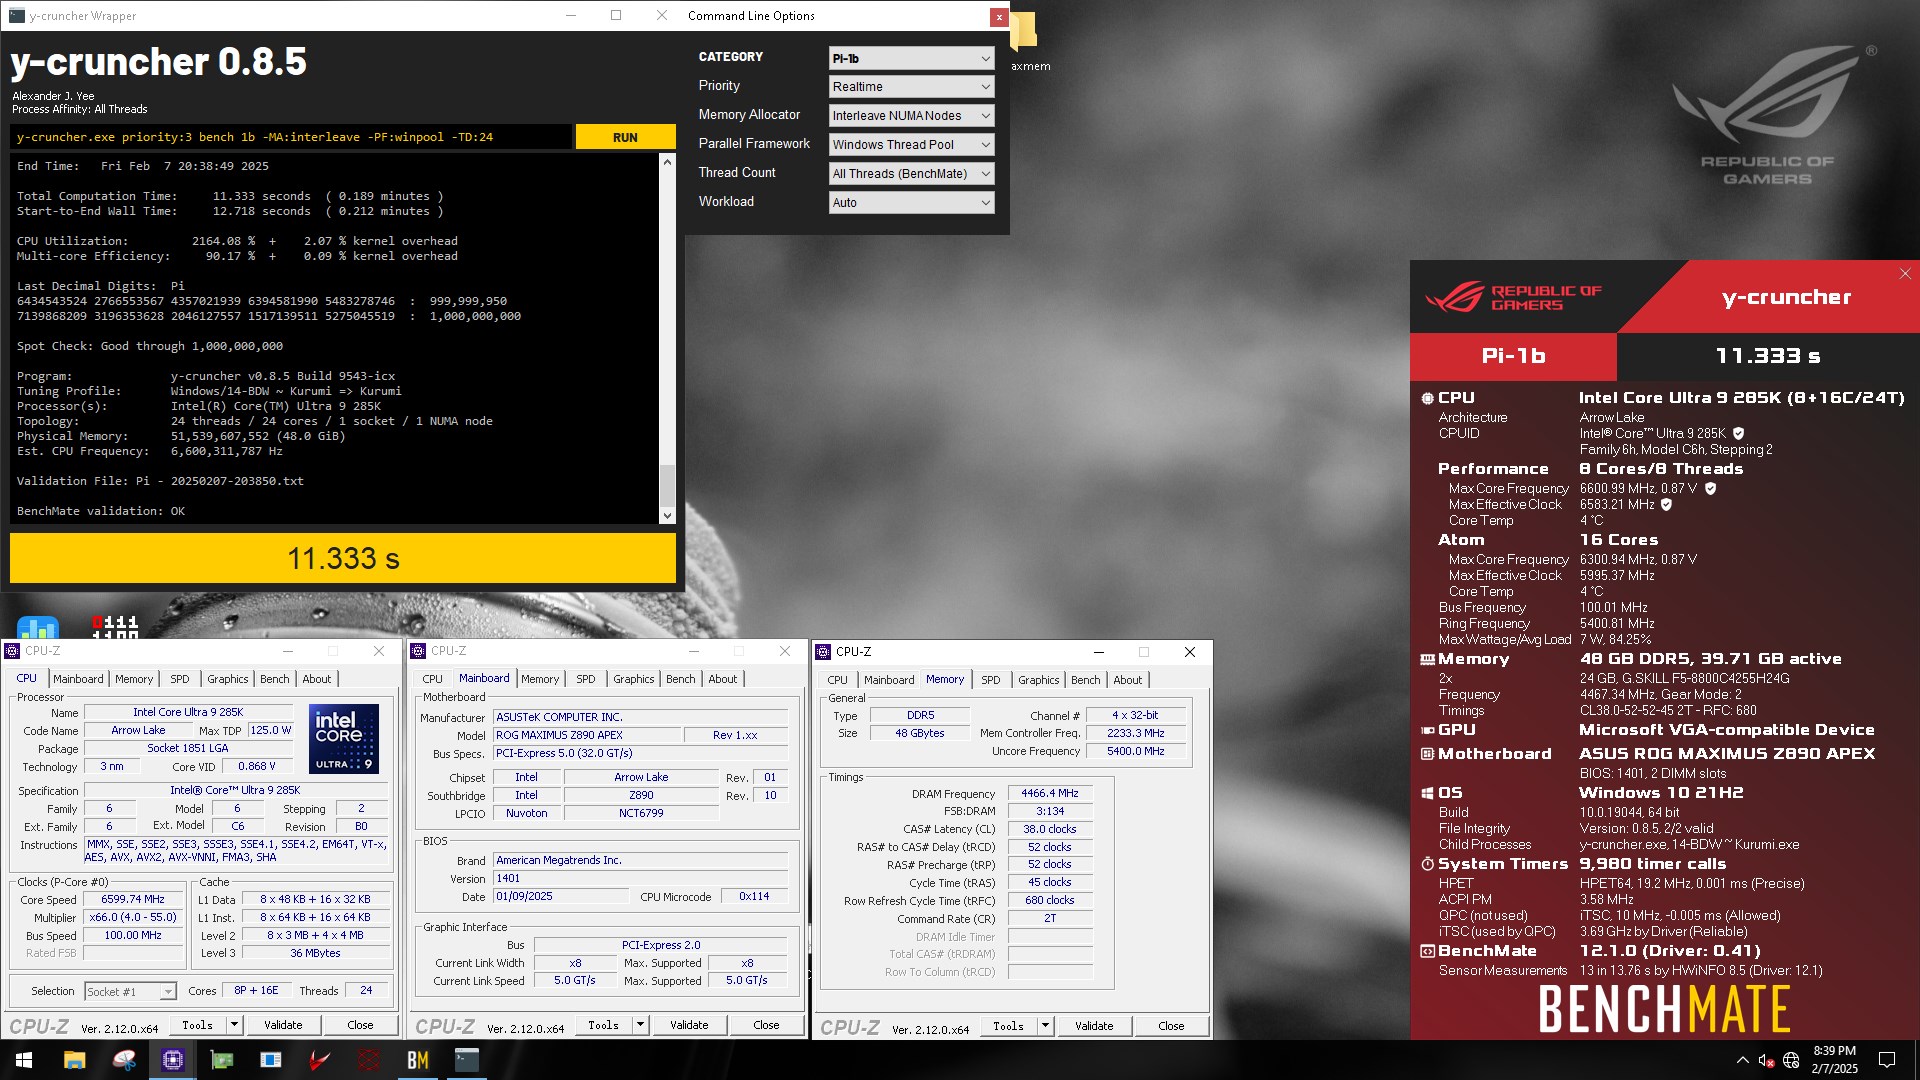The height and width of the screenshot is (1080, 1920).
Task: Click the muted volume tray icon
Action: 1766,1060
